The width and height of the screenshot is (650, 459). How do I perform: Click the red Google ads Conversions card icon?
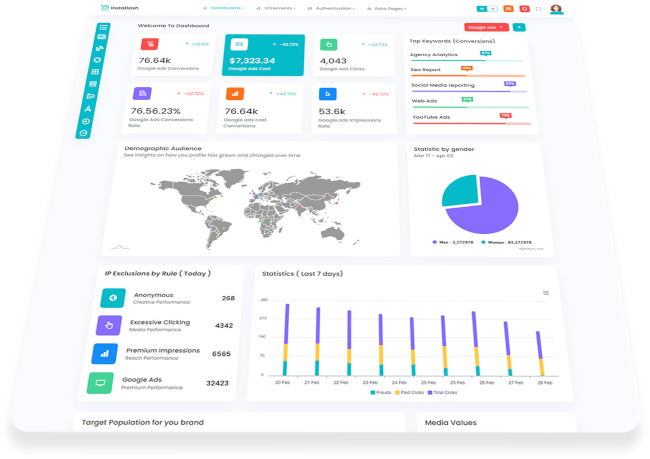click(150, 44)
